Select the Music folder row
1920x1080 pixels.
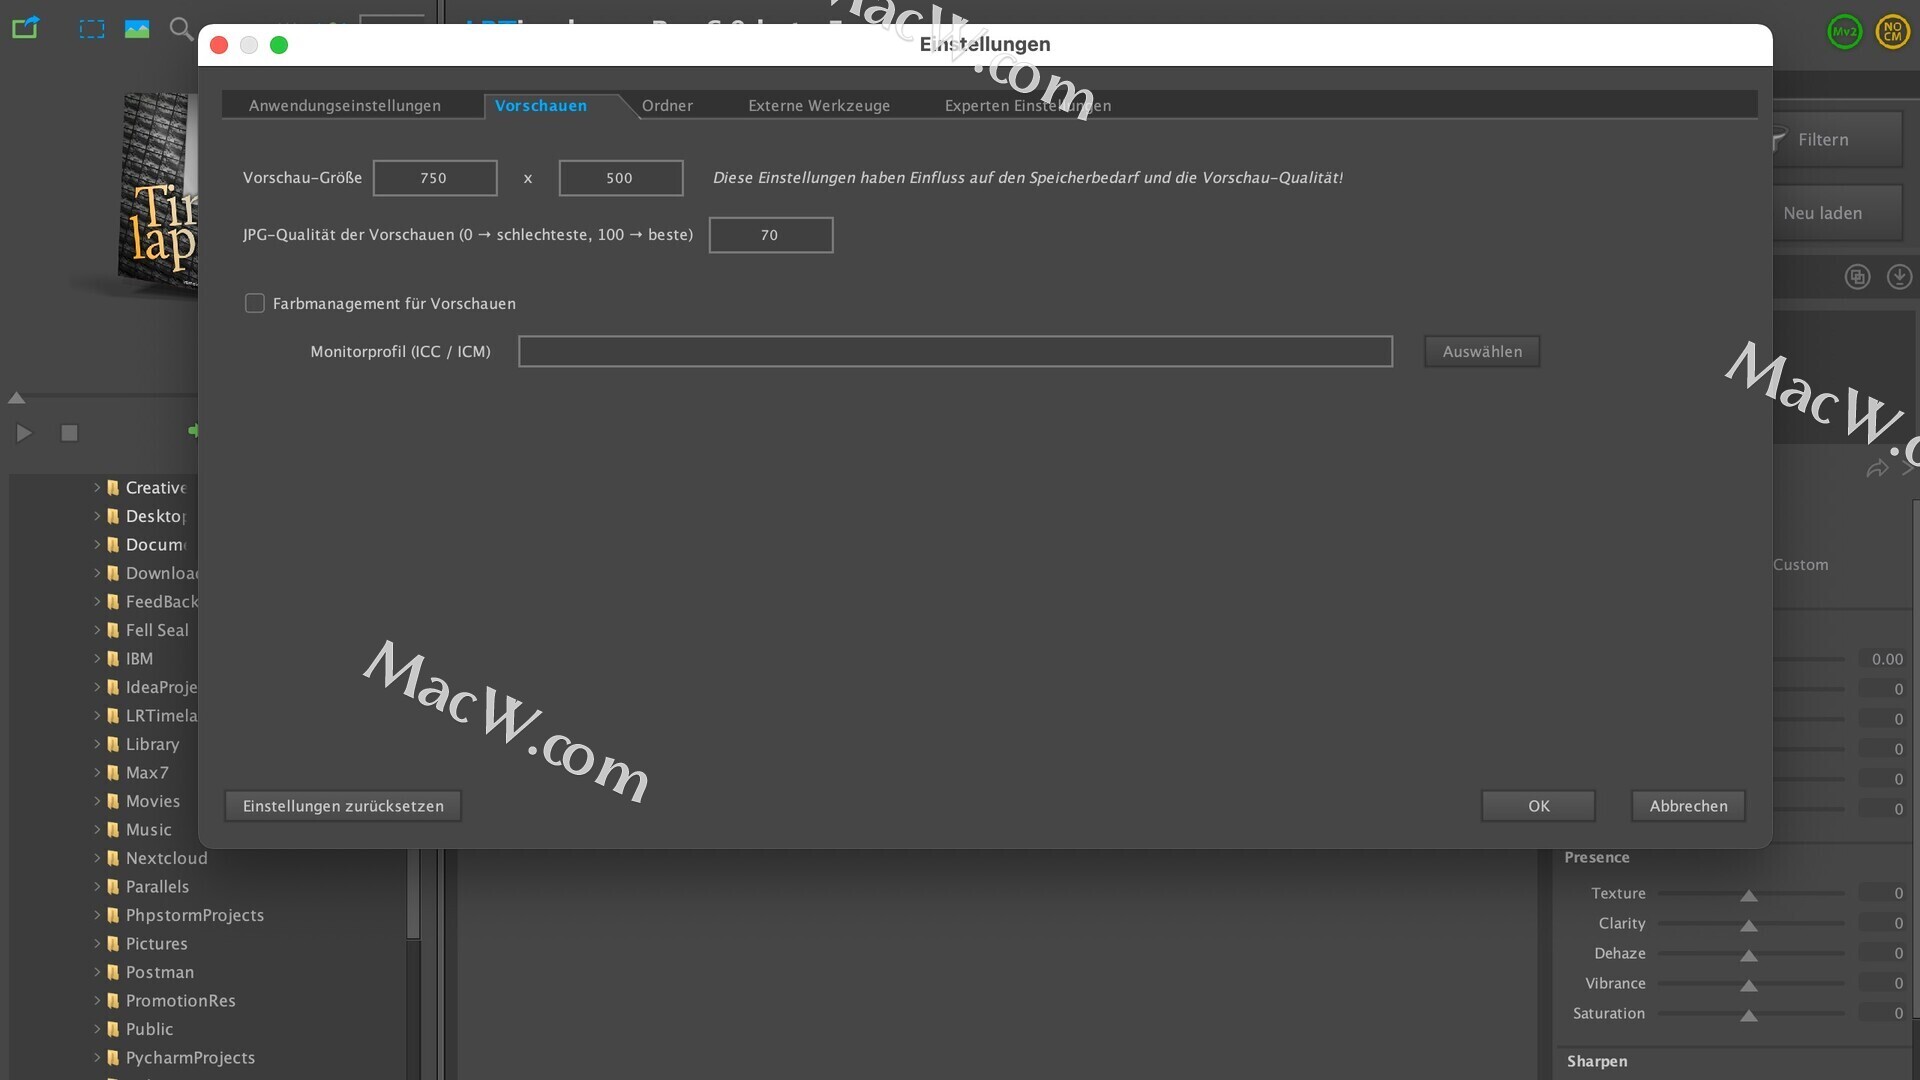click(x=148, y=830)
